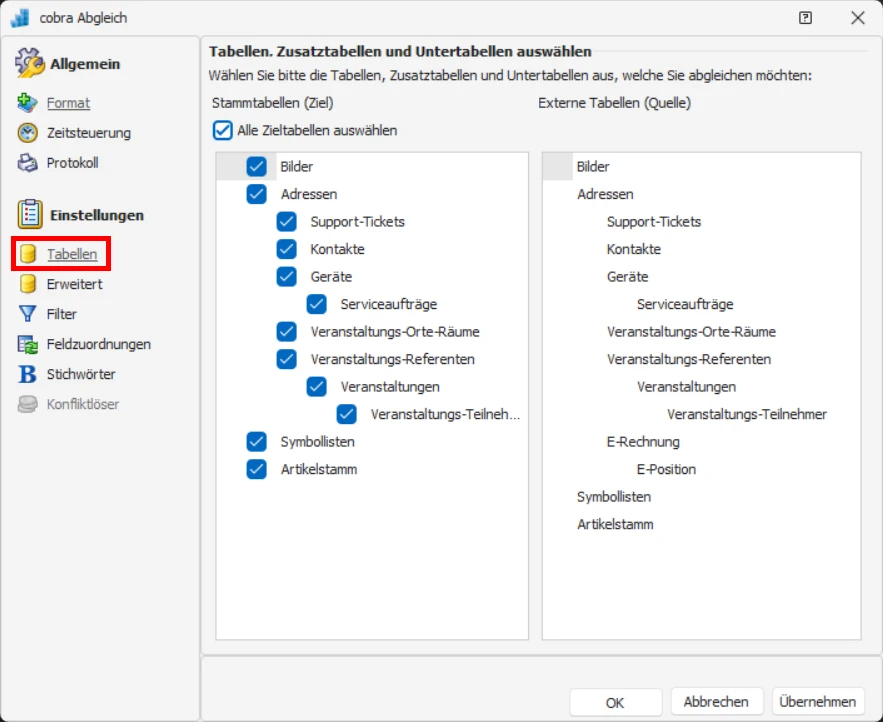
Task: Uncheck the Support-Tickets checkbox
Action: [x=286, y=221]
